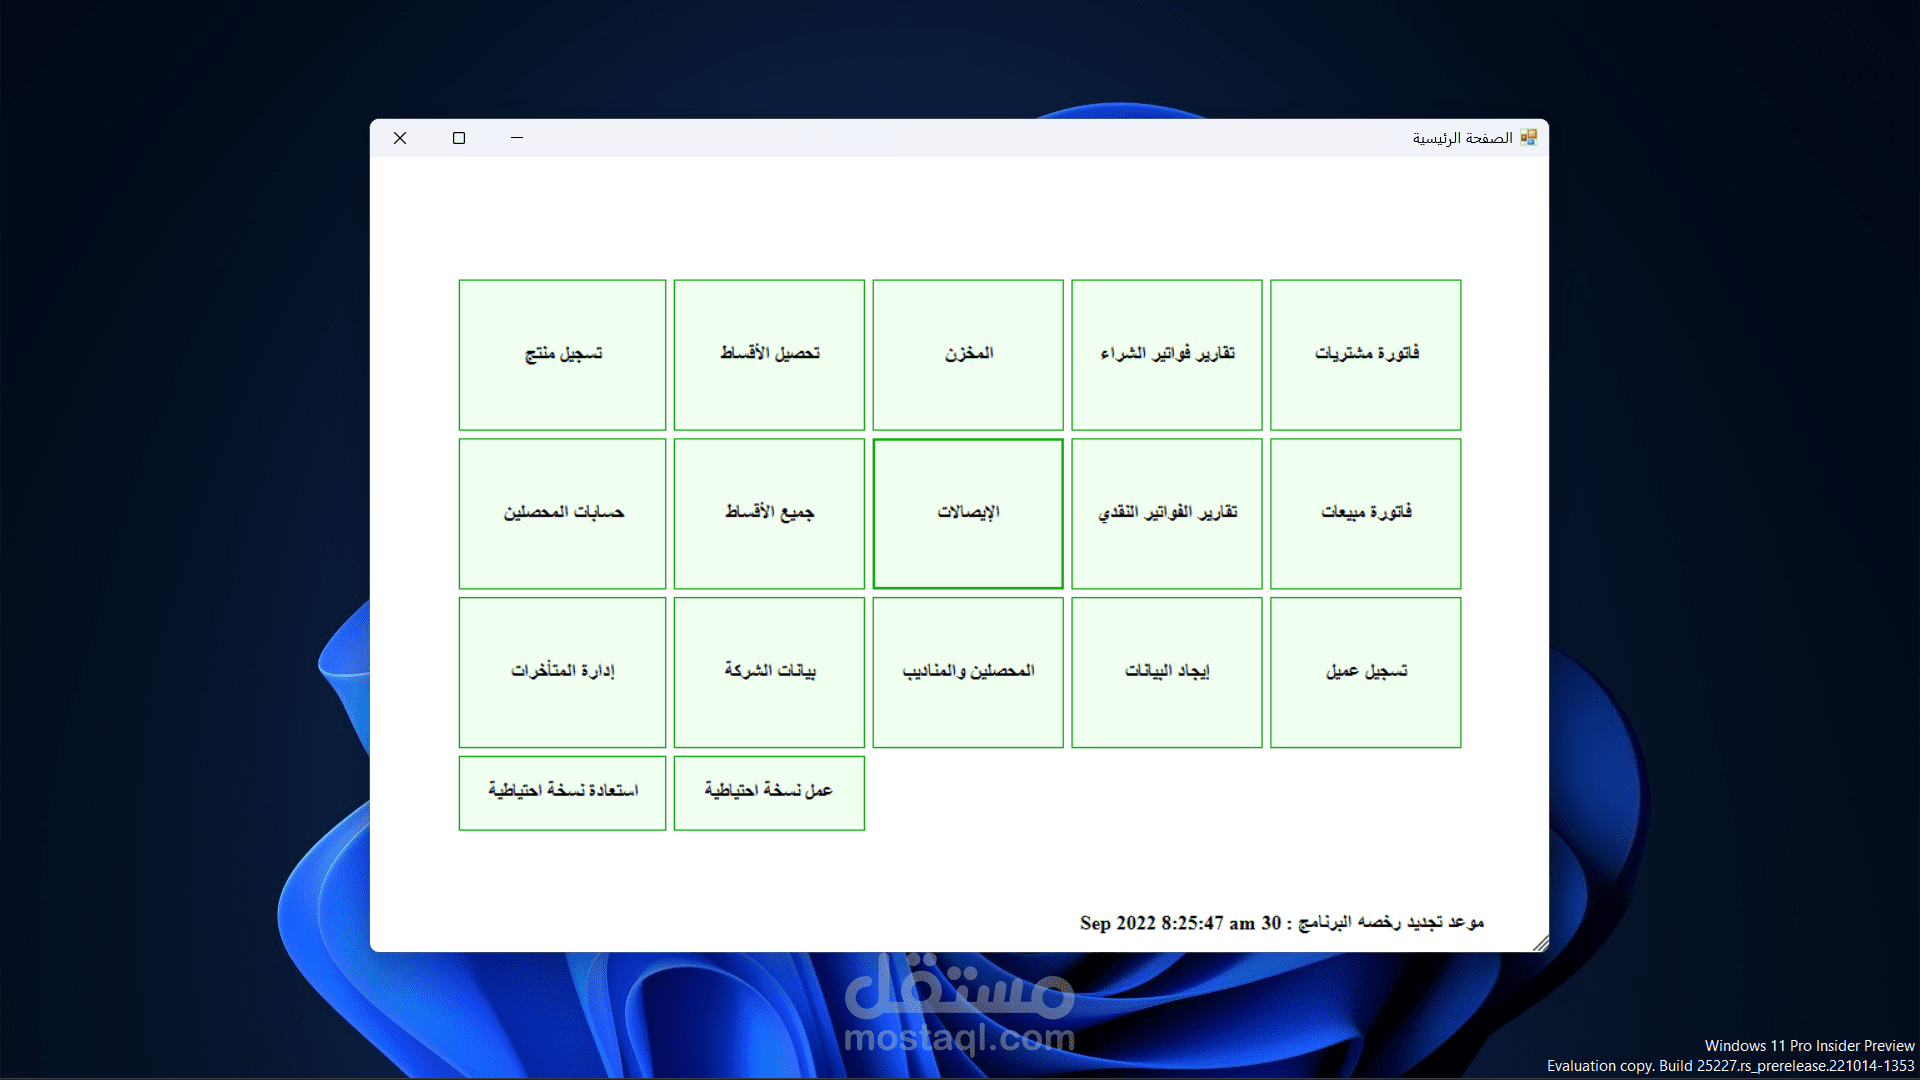Open جميع الأقساط (All Installments)
Viewport: 1920px width, 1080px height.
[x=768, y=513]
